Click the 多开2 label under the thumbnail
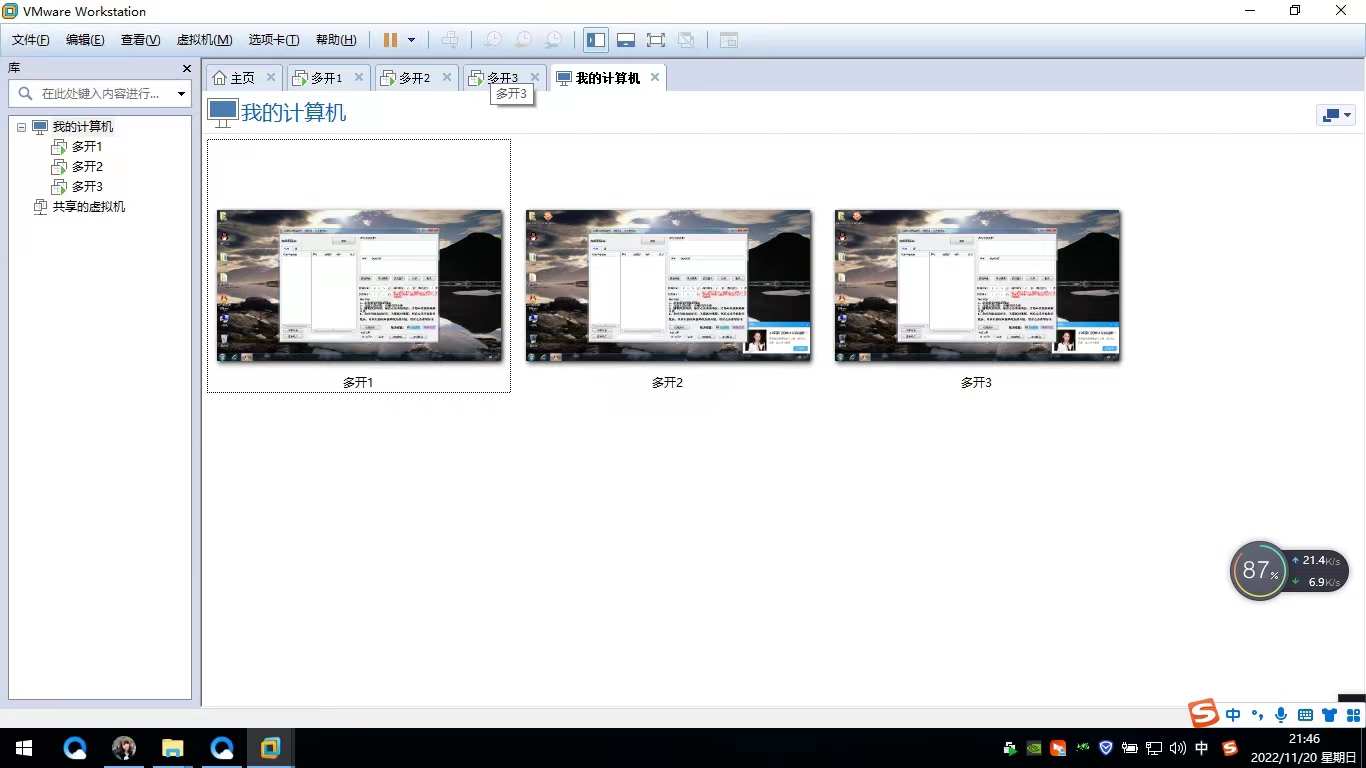The width and height of the screenshot is (1366, 768). pyautogui.click(x=667, y=382)
